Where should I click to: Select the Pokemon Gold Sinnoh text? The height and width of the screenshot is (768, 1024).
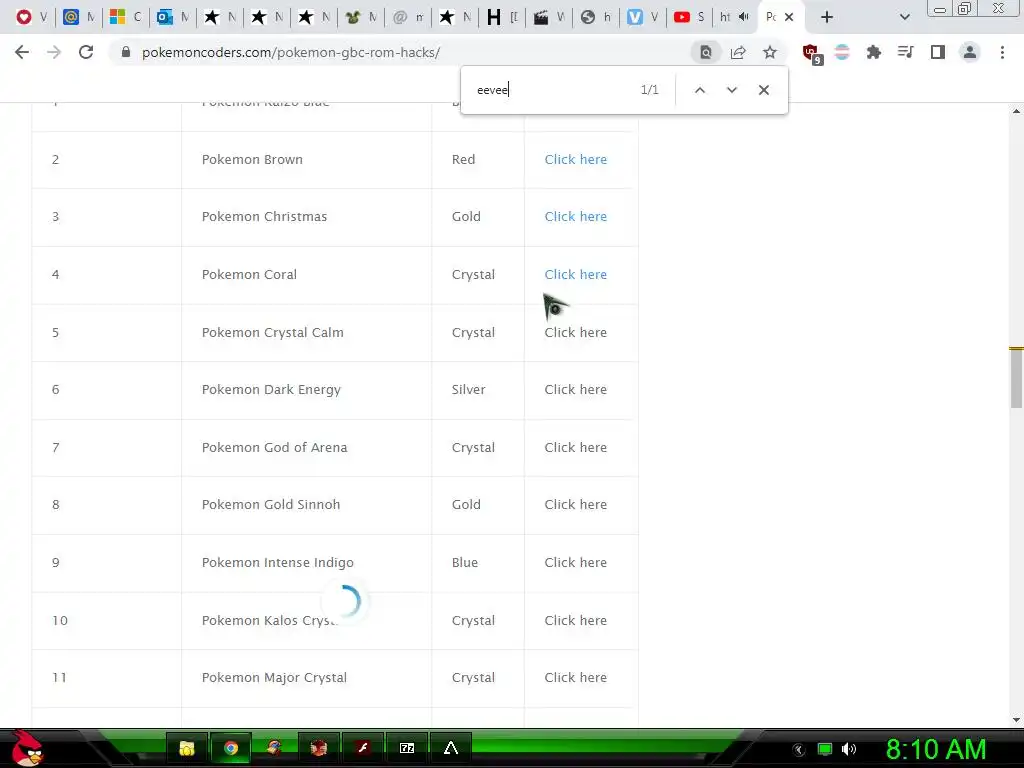point(271,504)
